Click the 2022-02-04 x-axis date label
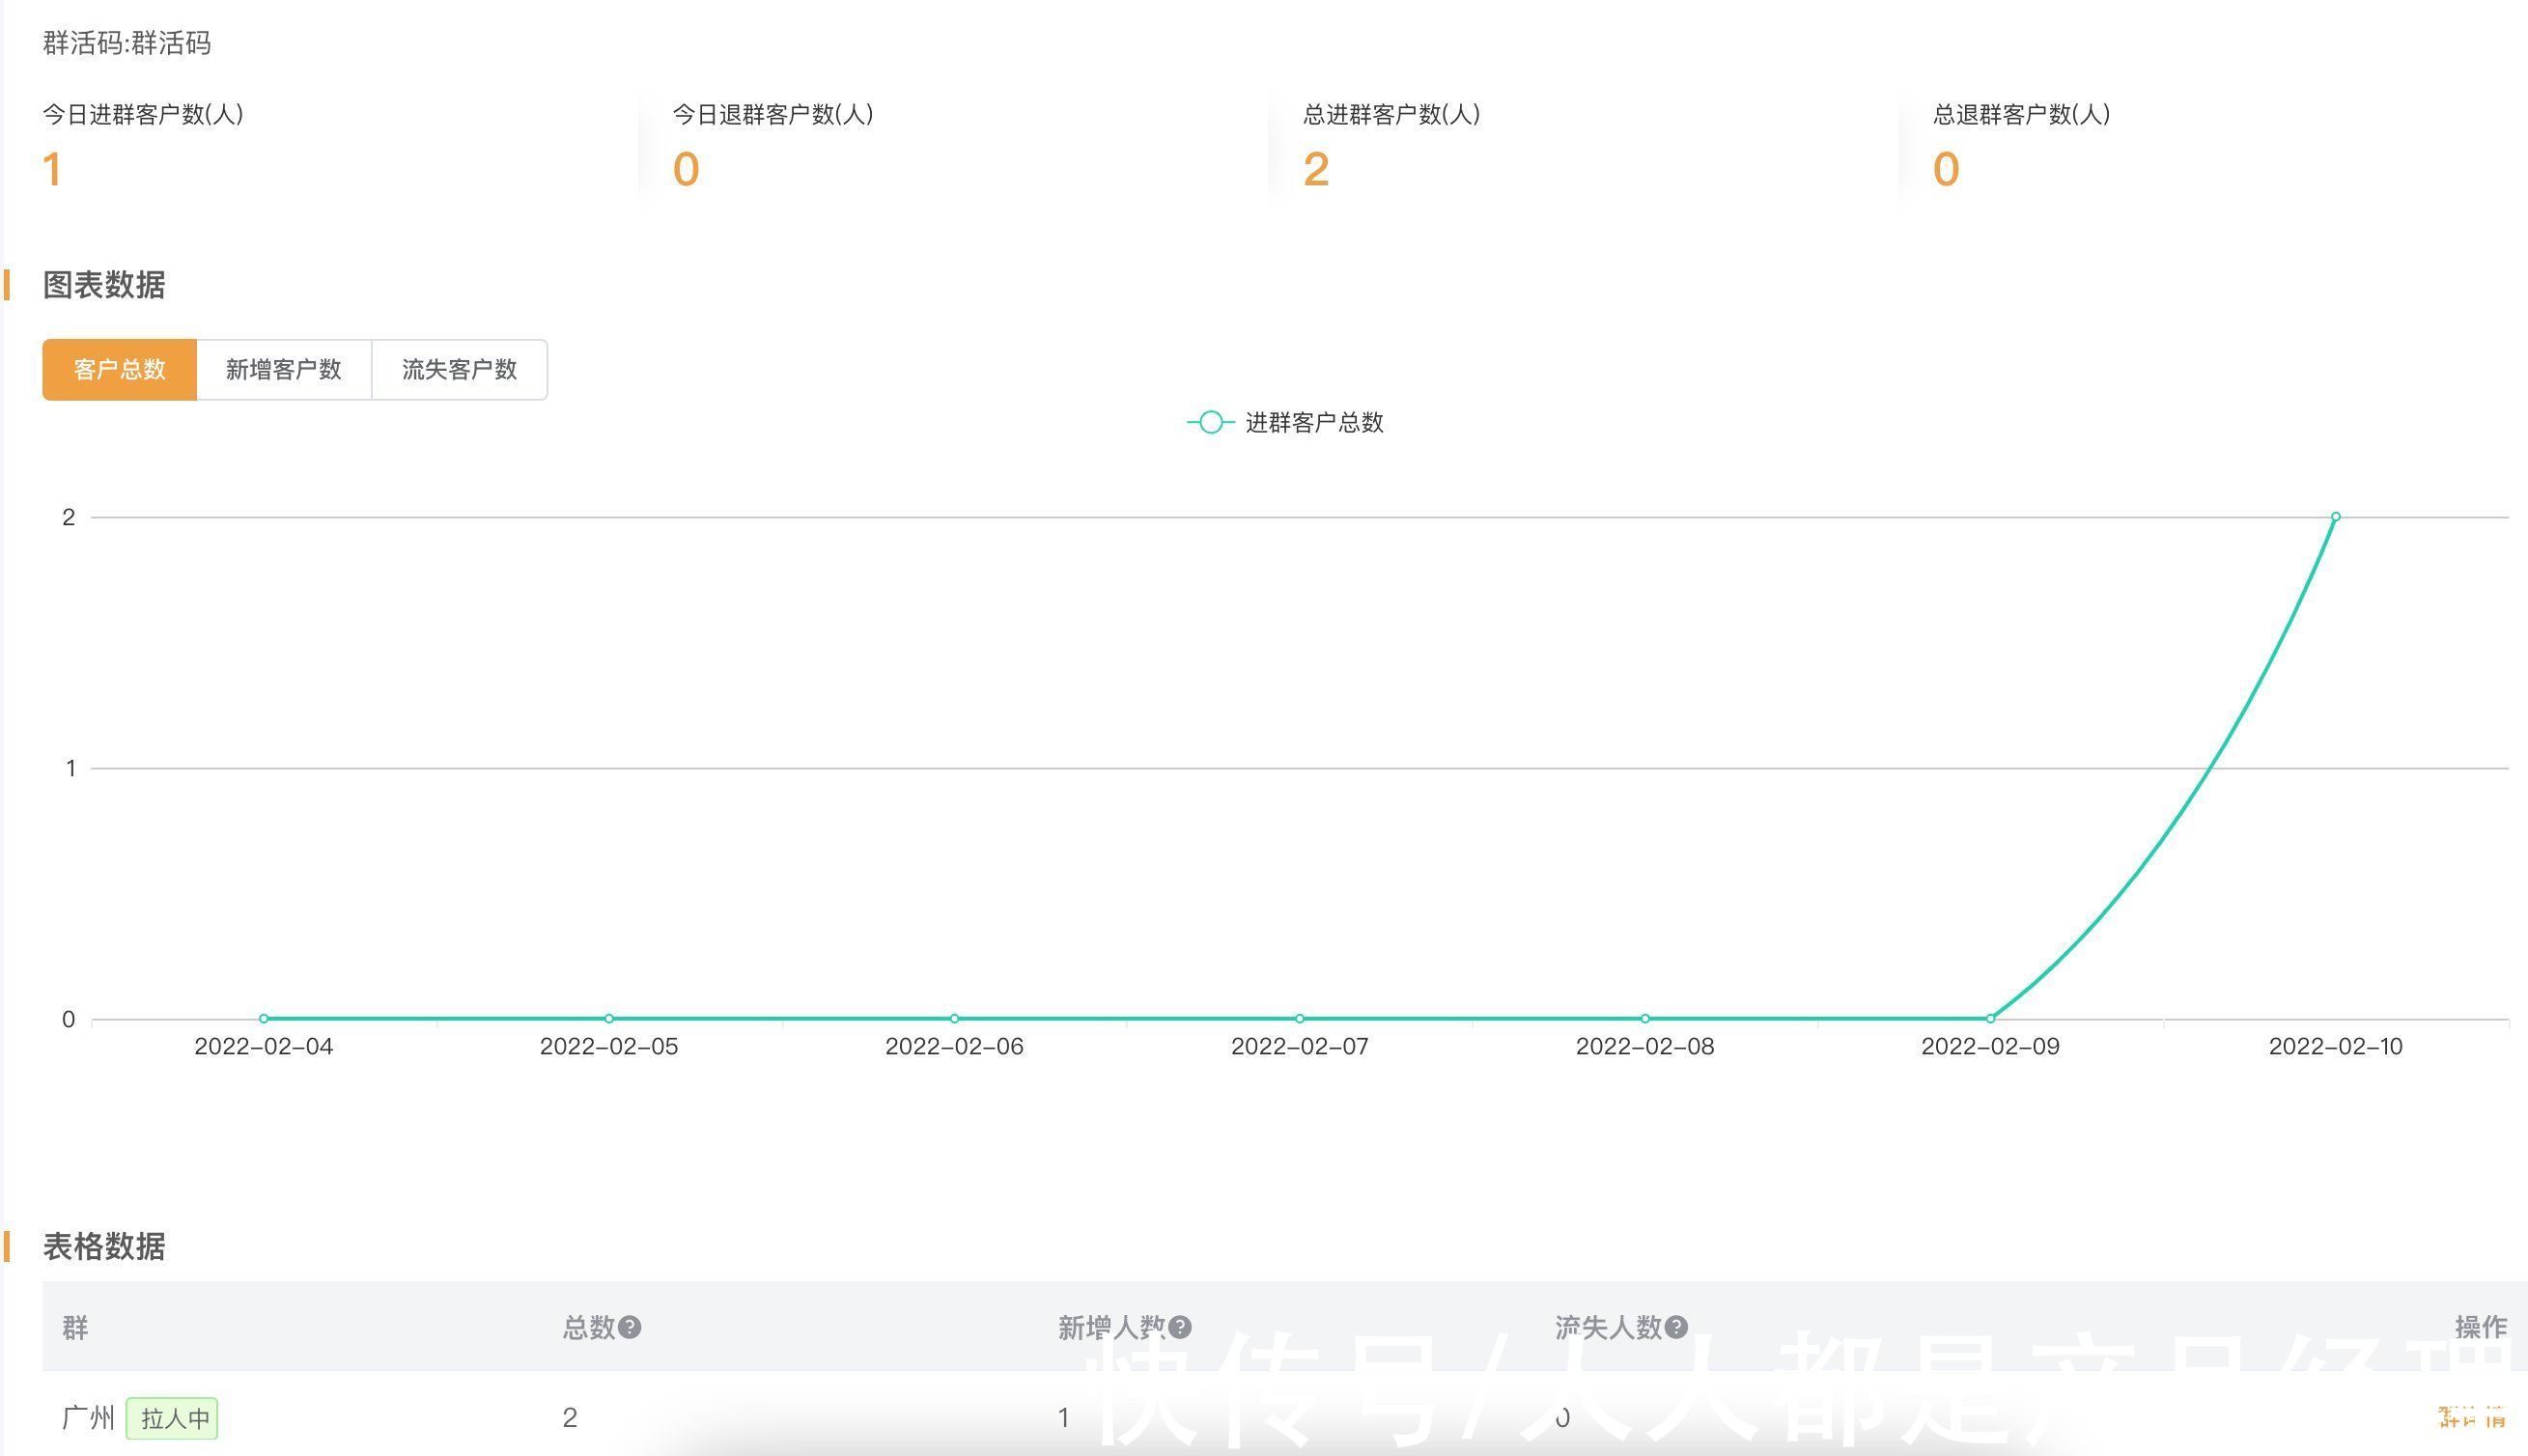The width and height of the screenshot is (2528, 1456). tap(264, 1047)
